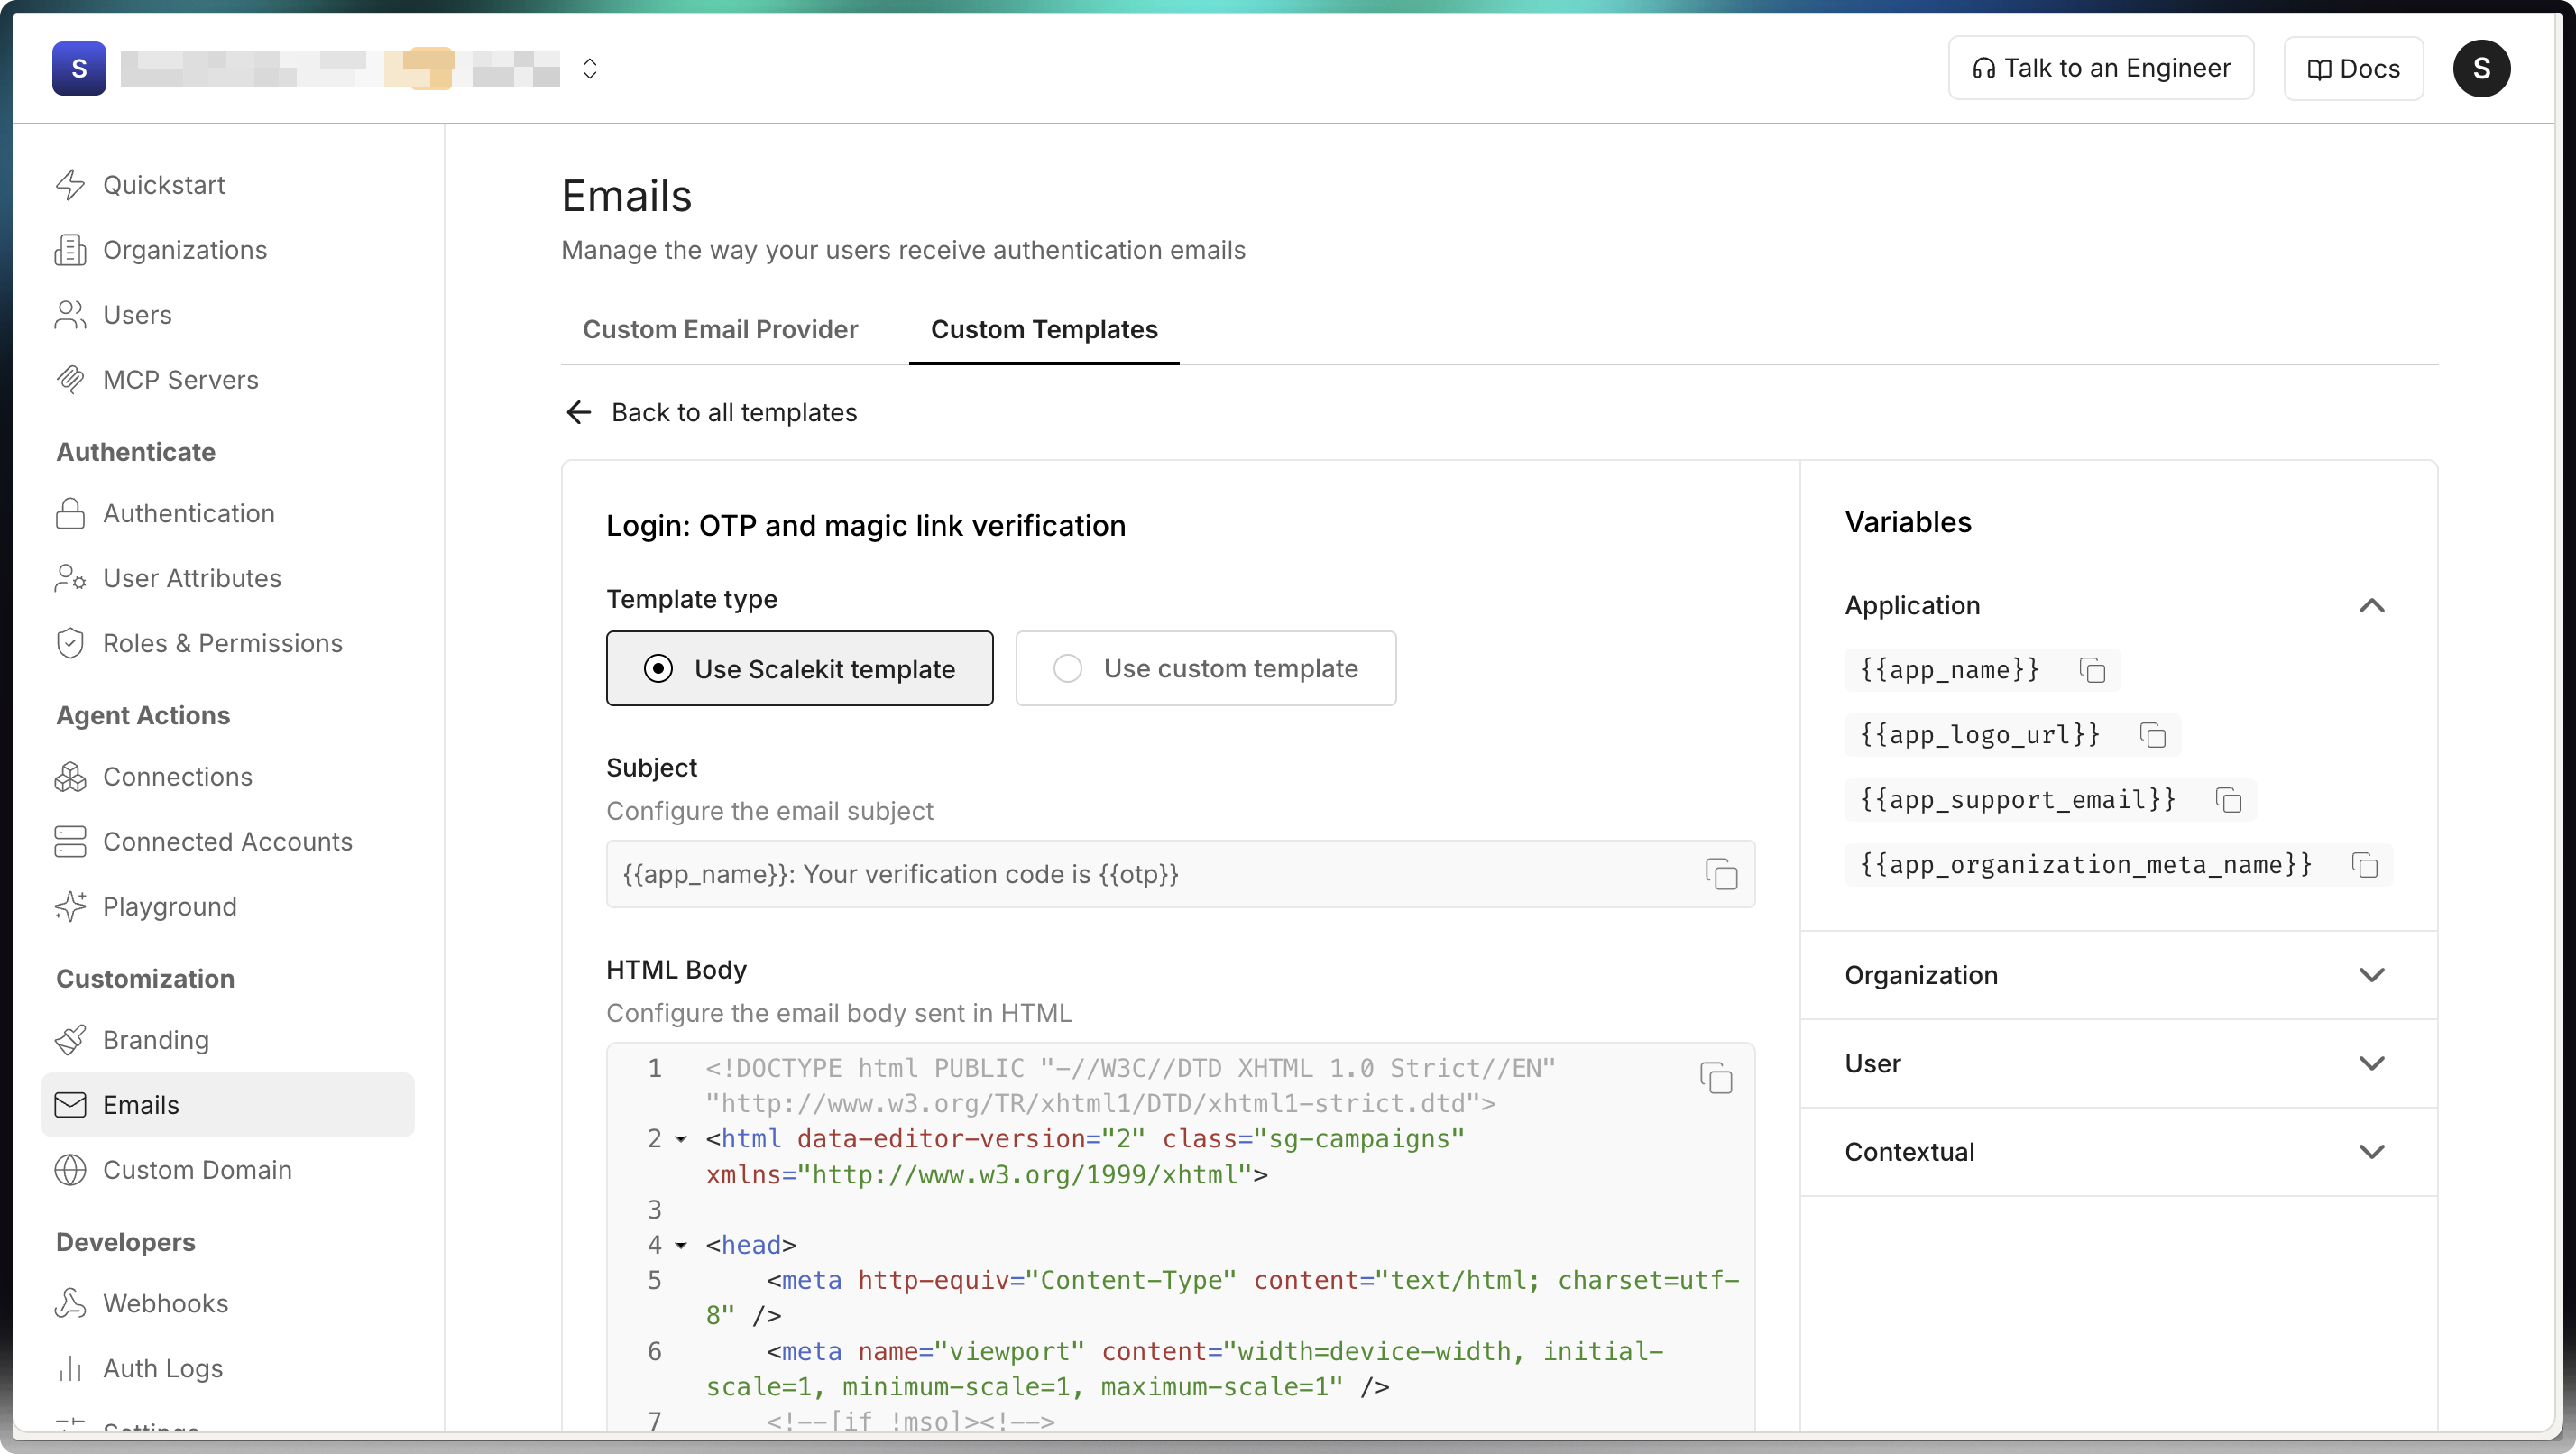The height and width of the screenshot is (1454, 2576).
Task: Expand the Organization variables section
Action: [2371, 975]
